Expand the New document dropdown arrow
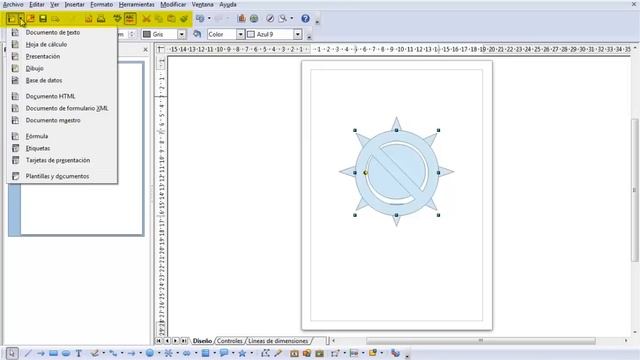The height and width of the screenshot is (360, 640). click(x=21, y=19)
